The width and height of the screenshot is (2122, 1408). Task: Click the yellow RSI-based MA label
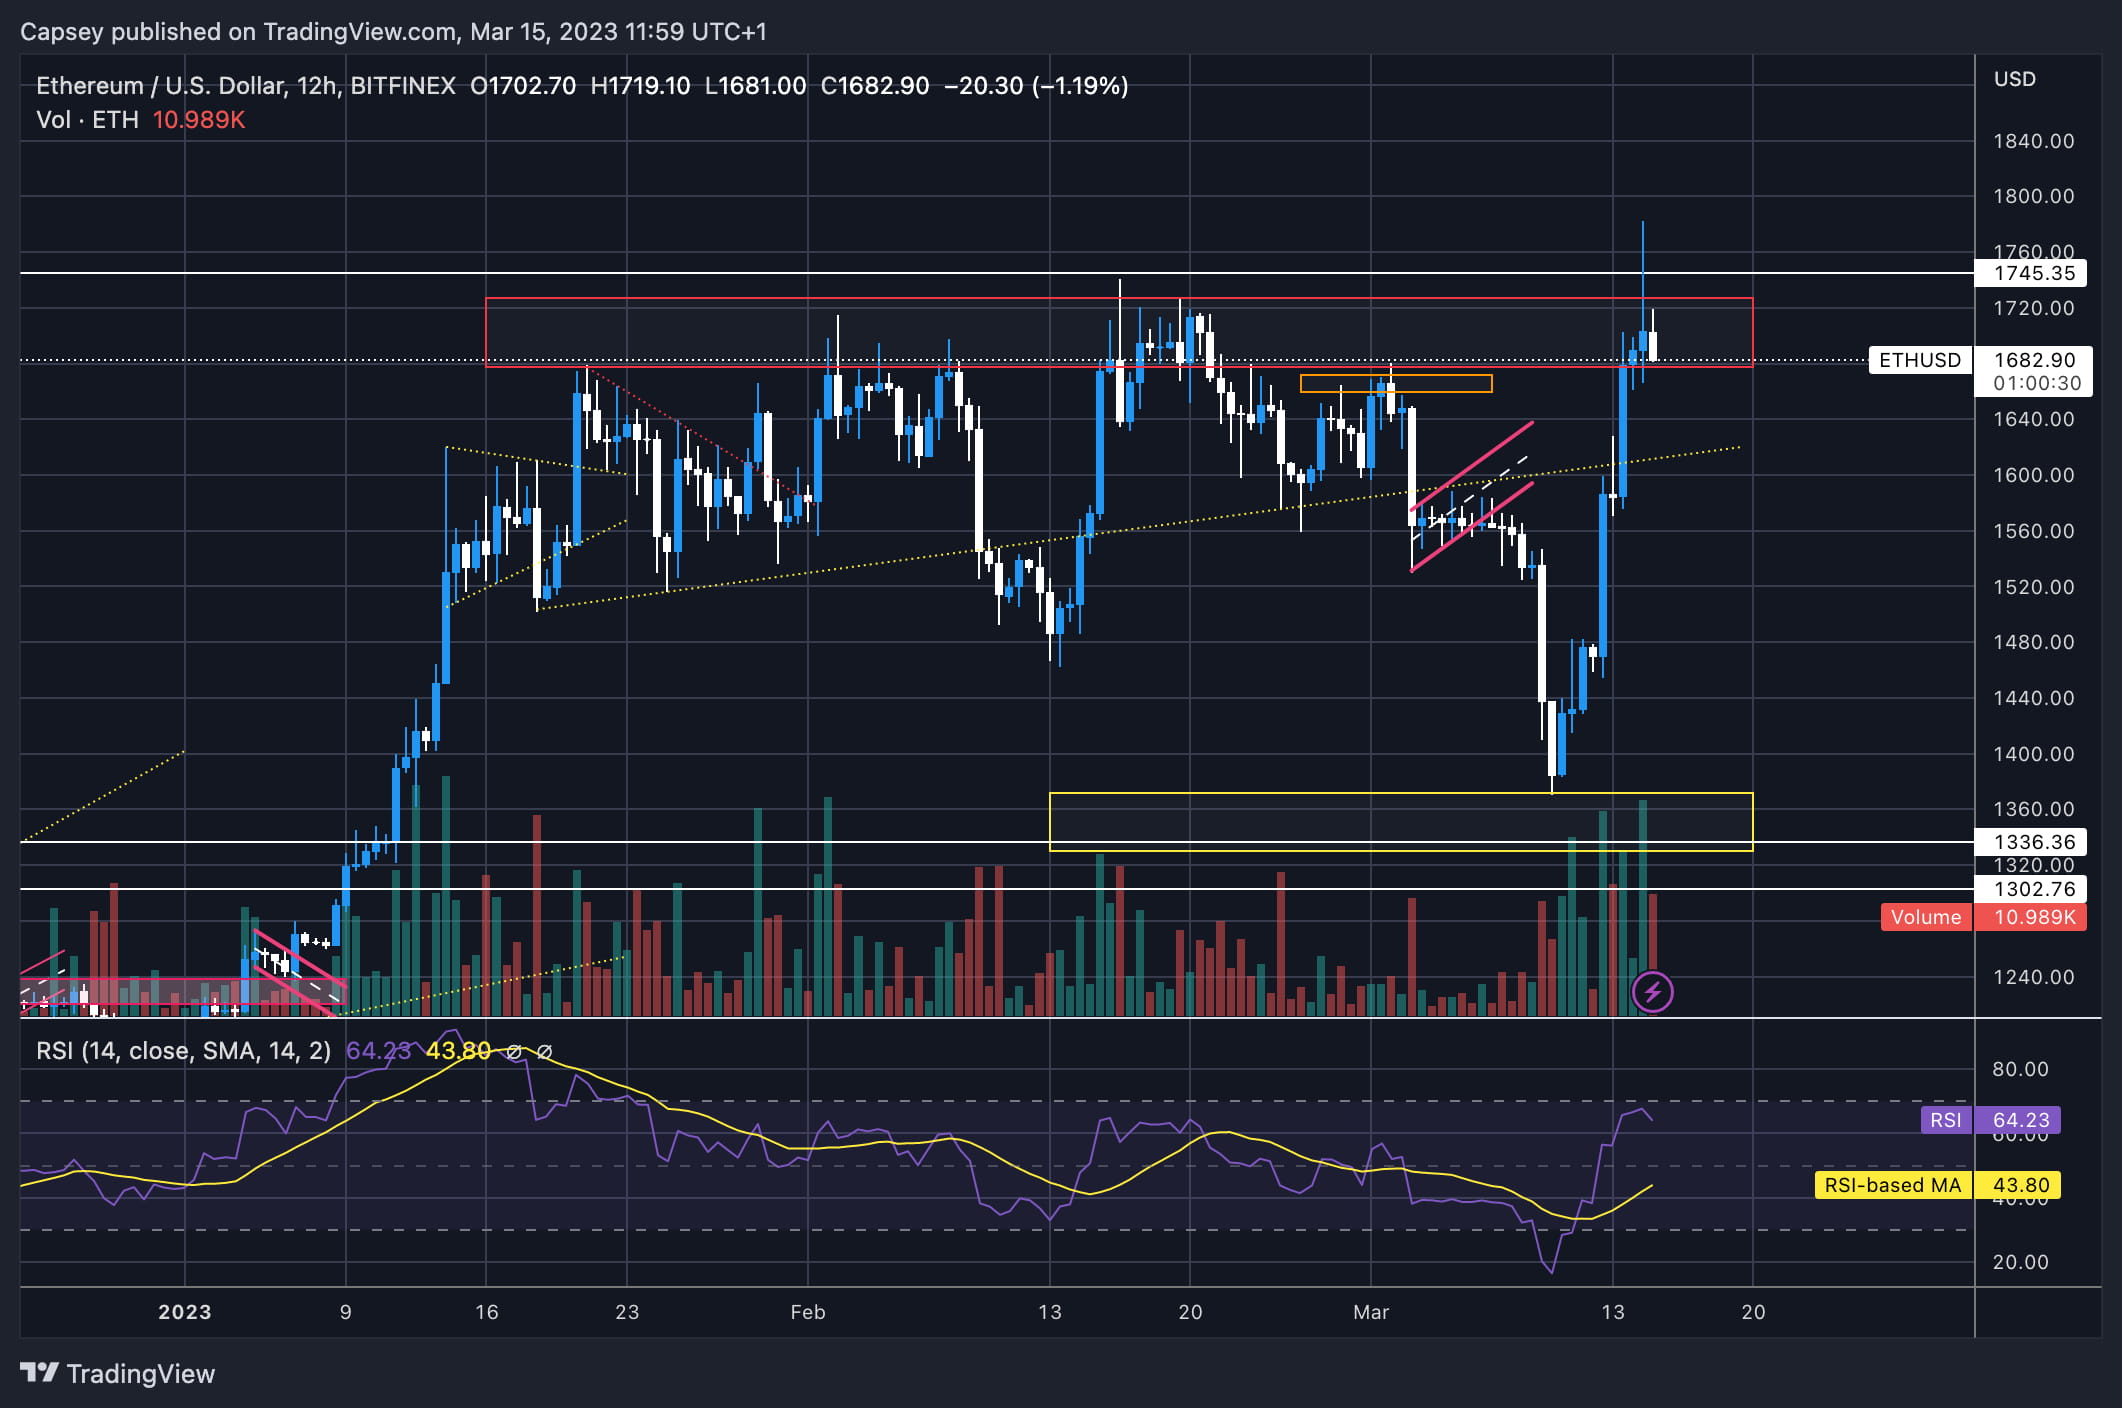click(1892, 1185)
